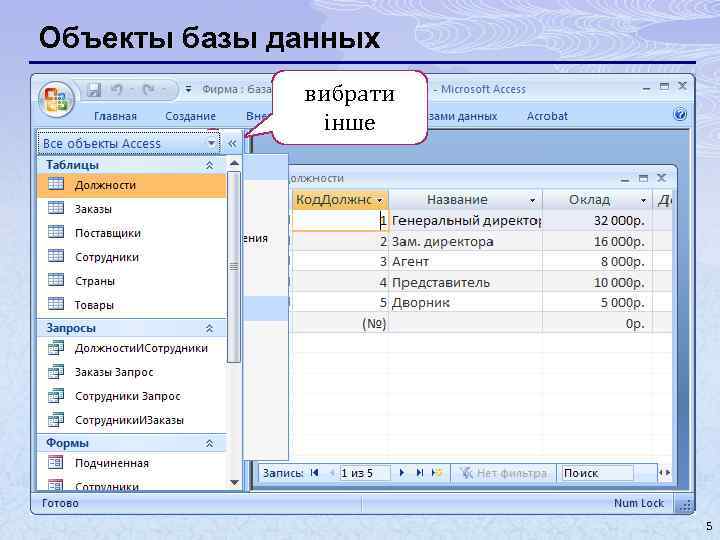Close the Должности table window
The width and height of the screenshot is (720, 540).
point(661,178)
